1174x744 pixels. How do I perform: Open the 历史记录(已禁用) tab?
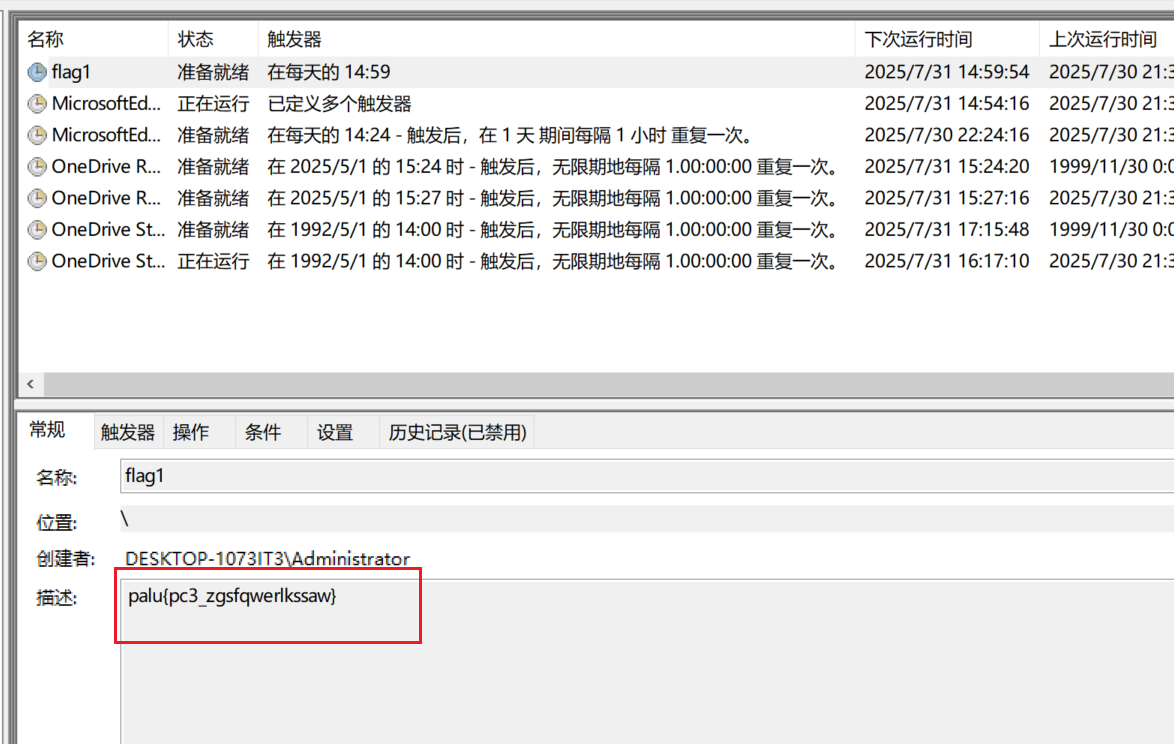click(457, 432)
